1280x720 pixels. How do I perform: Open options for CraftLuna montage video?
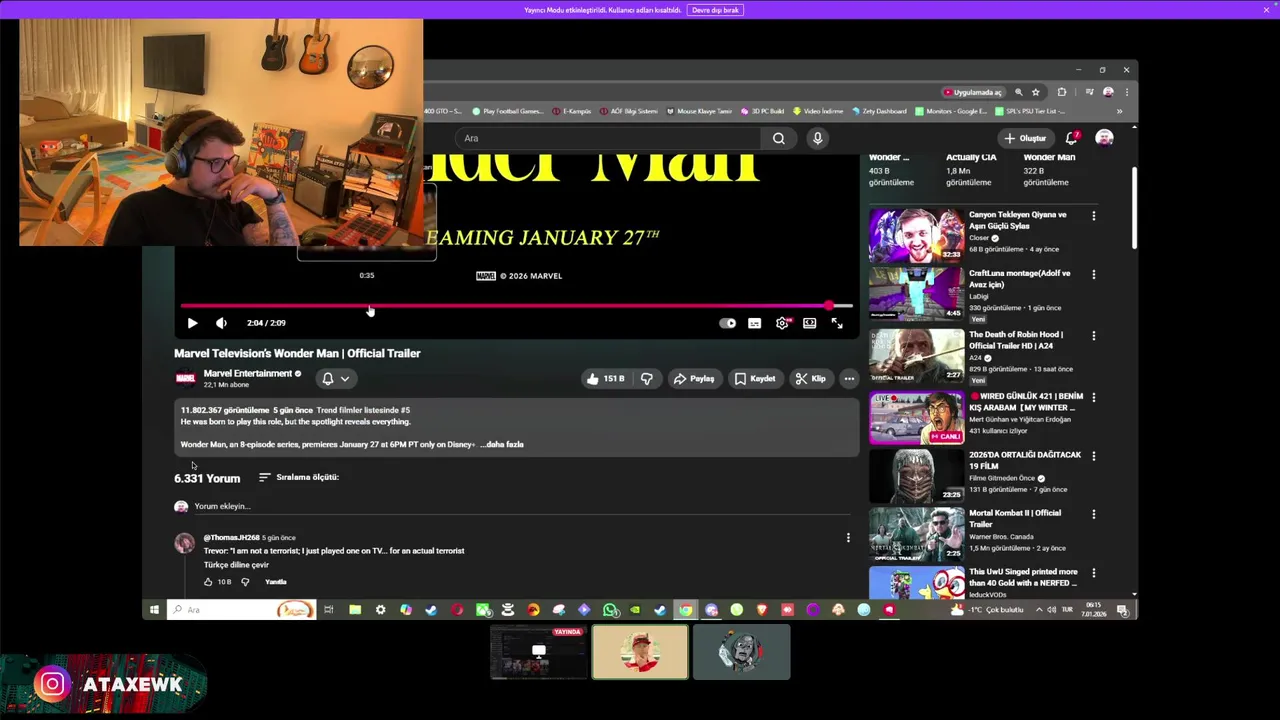point(1093,274)
